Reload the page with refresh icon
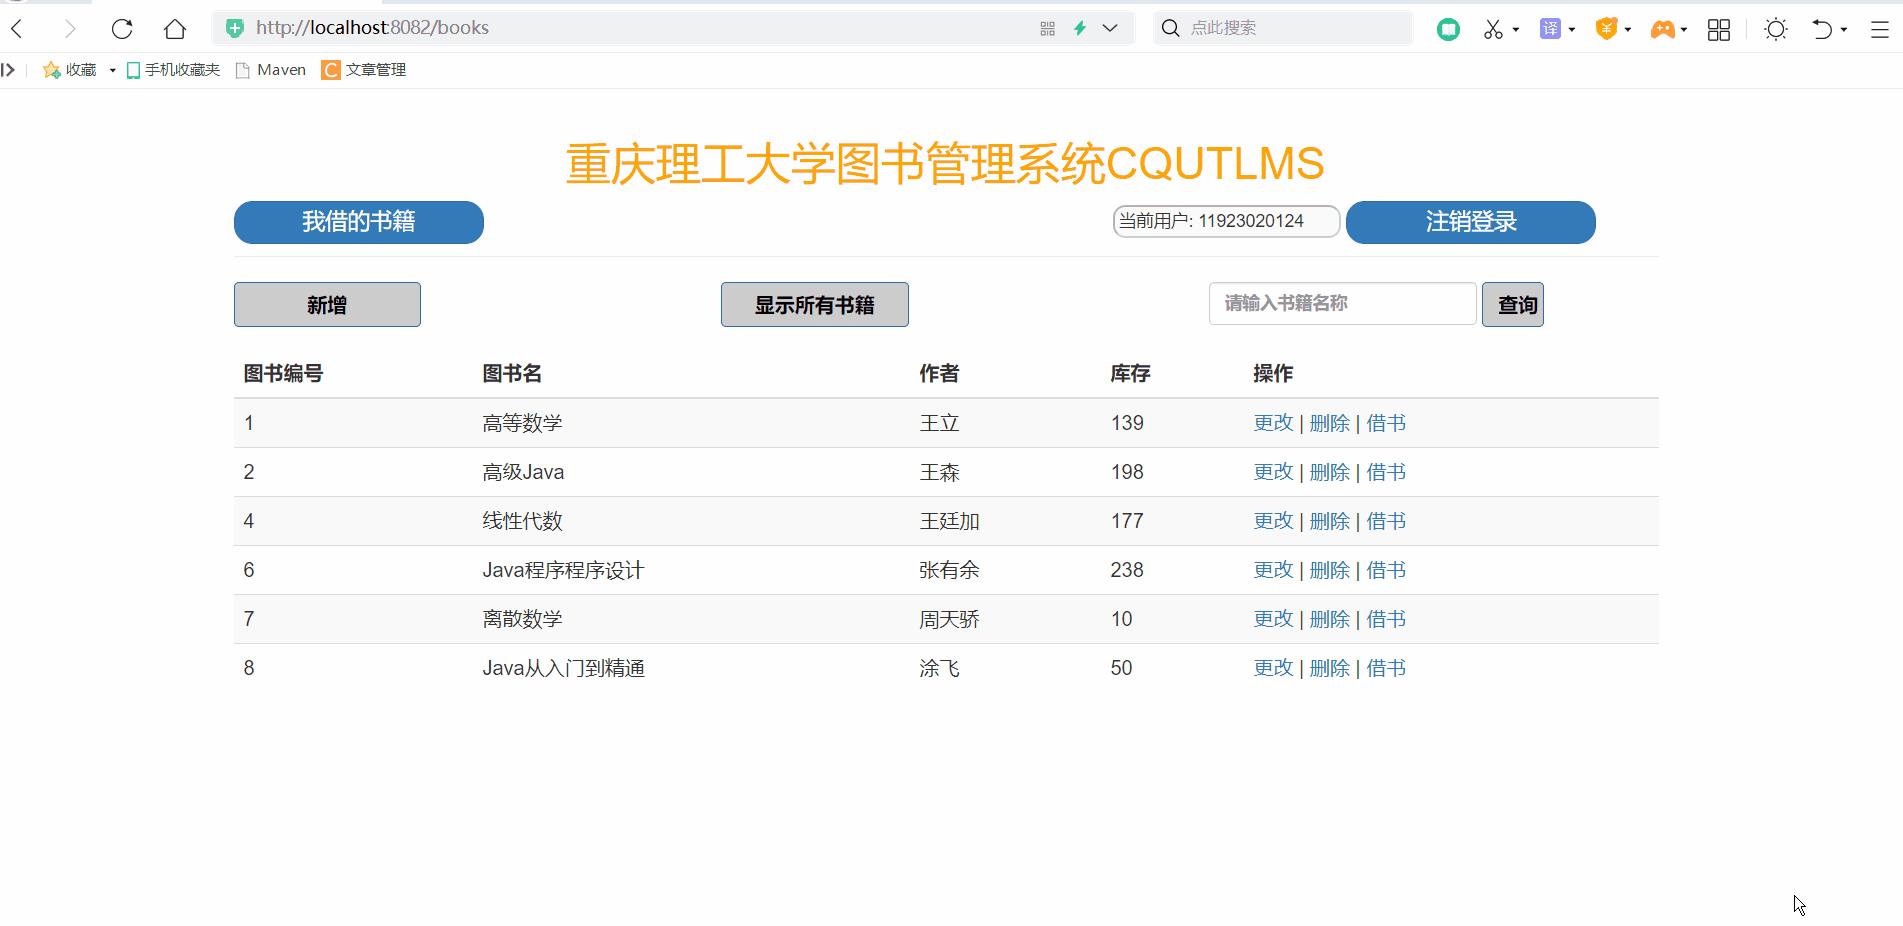 tap(122, 29)
